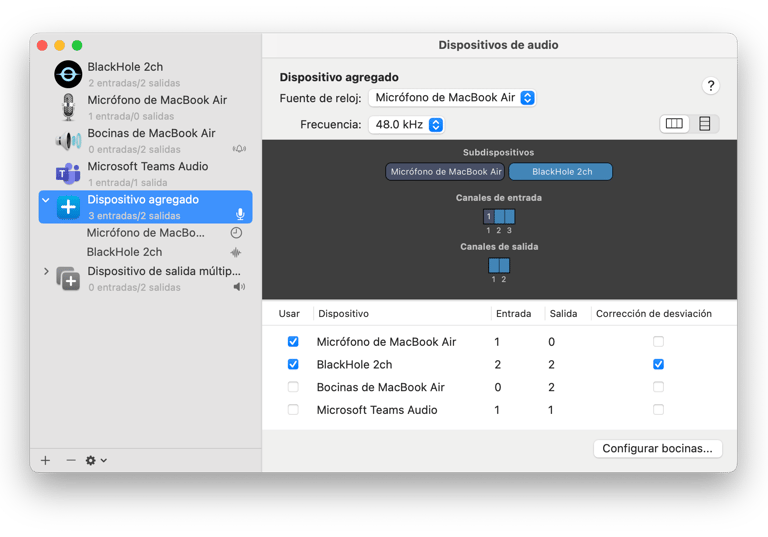Select output channel 1 block
The width and height of the screenshot is (768, 537).
[x=494, y=266]
